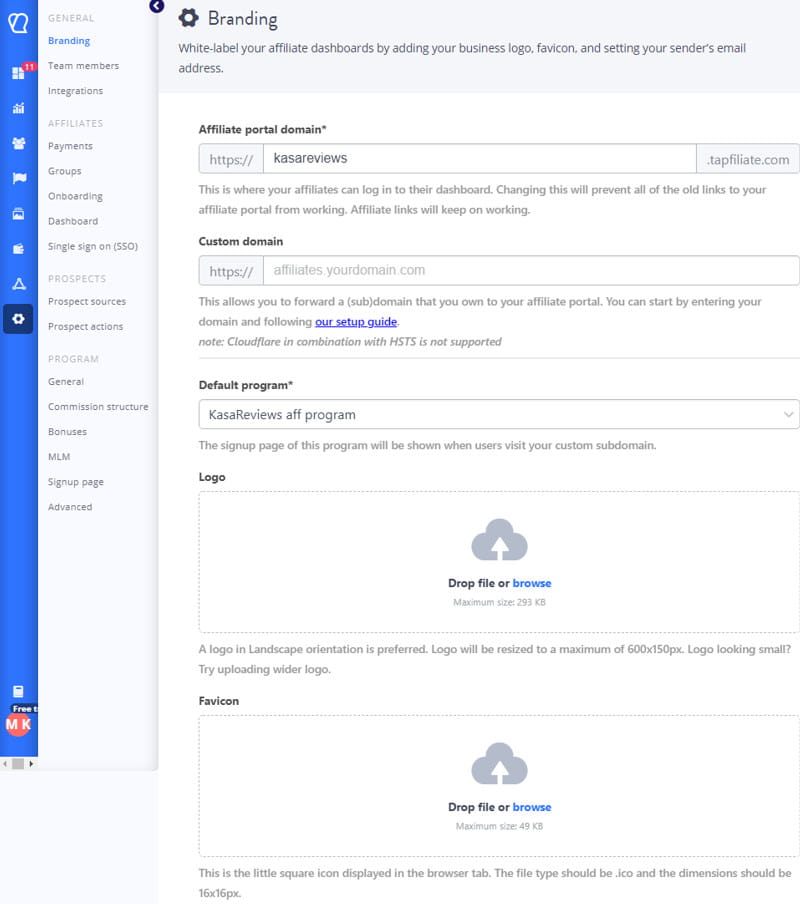
Task: Open Team members settings
Action: (83, 66)
